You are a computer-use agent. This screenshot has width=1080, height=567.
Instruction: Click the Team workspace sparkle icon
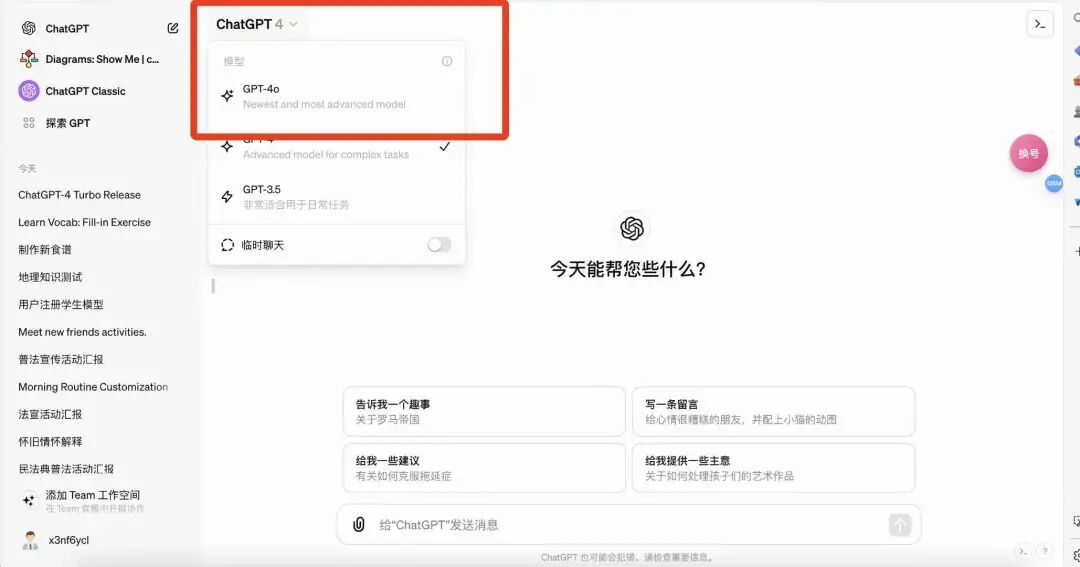(29, 500)
